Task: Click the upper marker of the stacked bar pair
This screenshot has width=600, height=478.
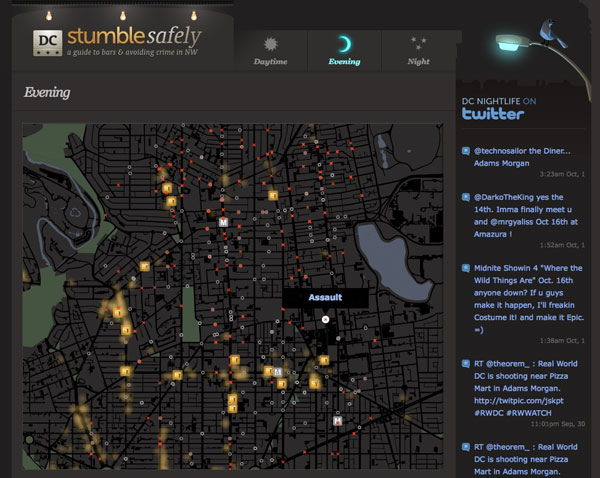Action: tap(232, 400)
